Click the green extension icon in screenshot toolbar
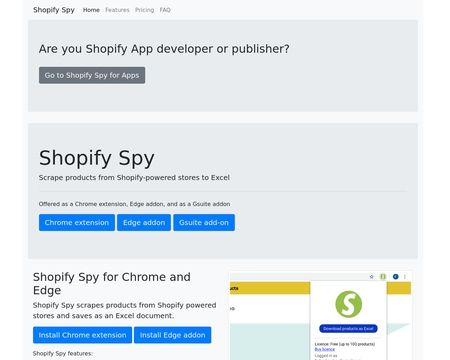The height and width of the screenshot is (360, 450). click(383, 277)
